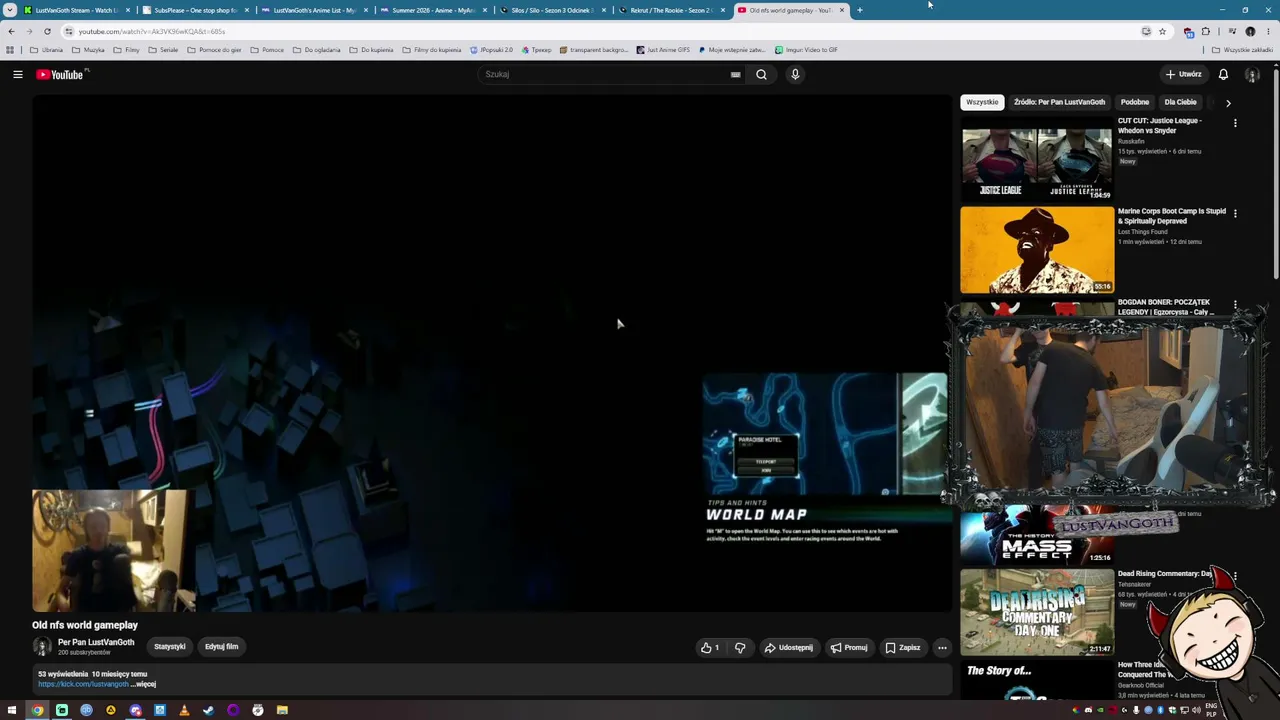The height and width of the screenshot is (720, 1280).
Task: Go back one page in Chrome
Action: tap(11, 31)
